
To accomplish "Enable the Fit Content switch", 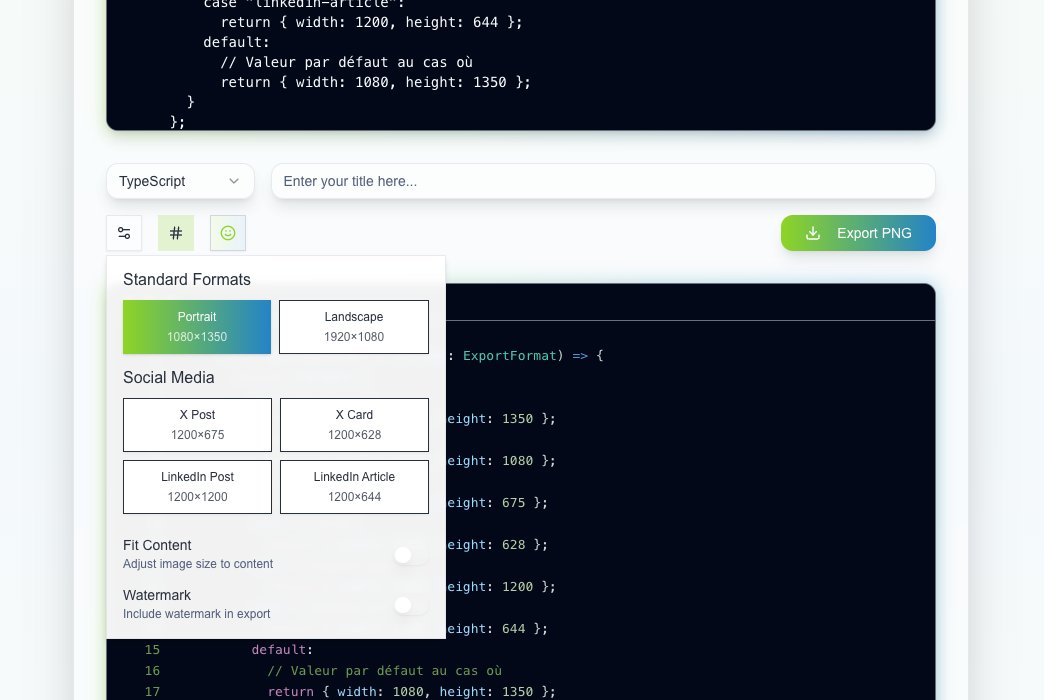I will pyautogui.click(x=411, y=555).
